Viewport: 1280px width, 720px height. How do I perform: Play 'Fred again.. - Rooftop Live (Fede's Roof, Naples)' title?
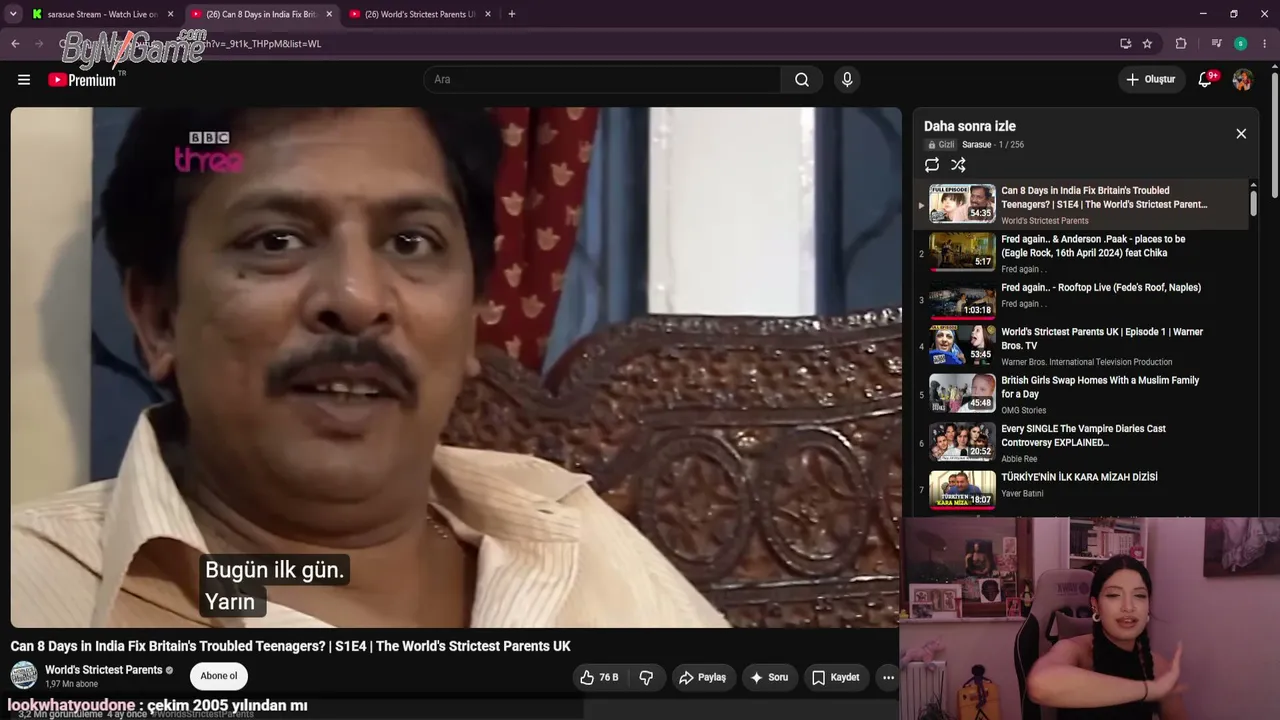[1101, 288]
